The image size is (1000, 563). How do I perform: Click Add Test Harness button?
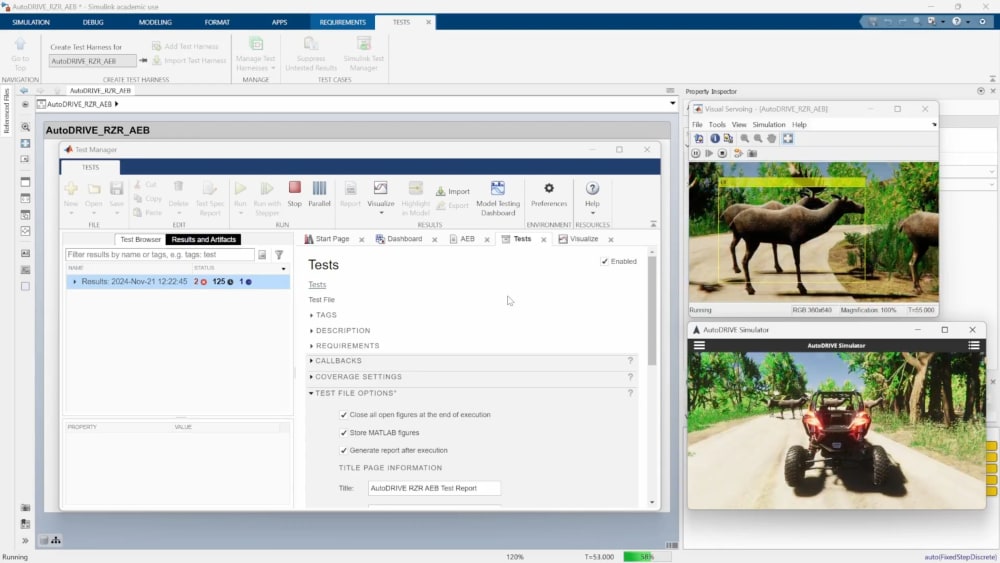[x=185, y=47]
